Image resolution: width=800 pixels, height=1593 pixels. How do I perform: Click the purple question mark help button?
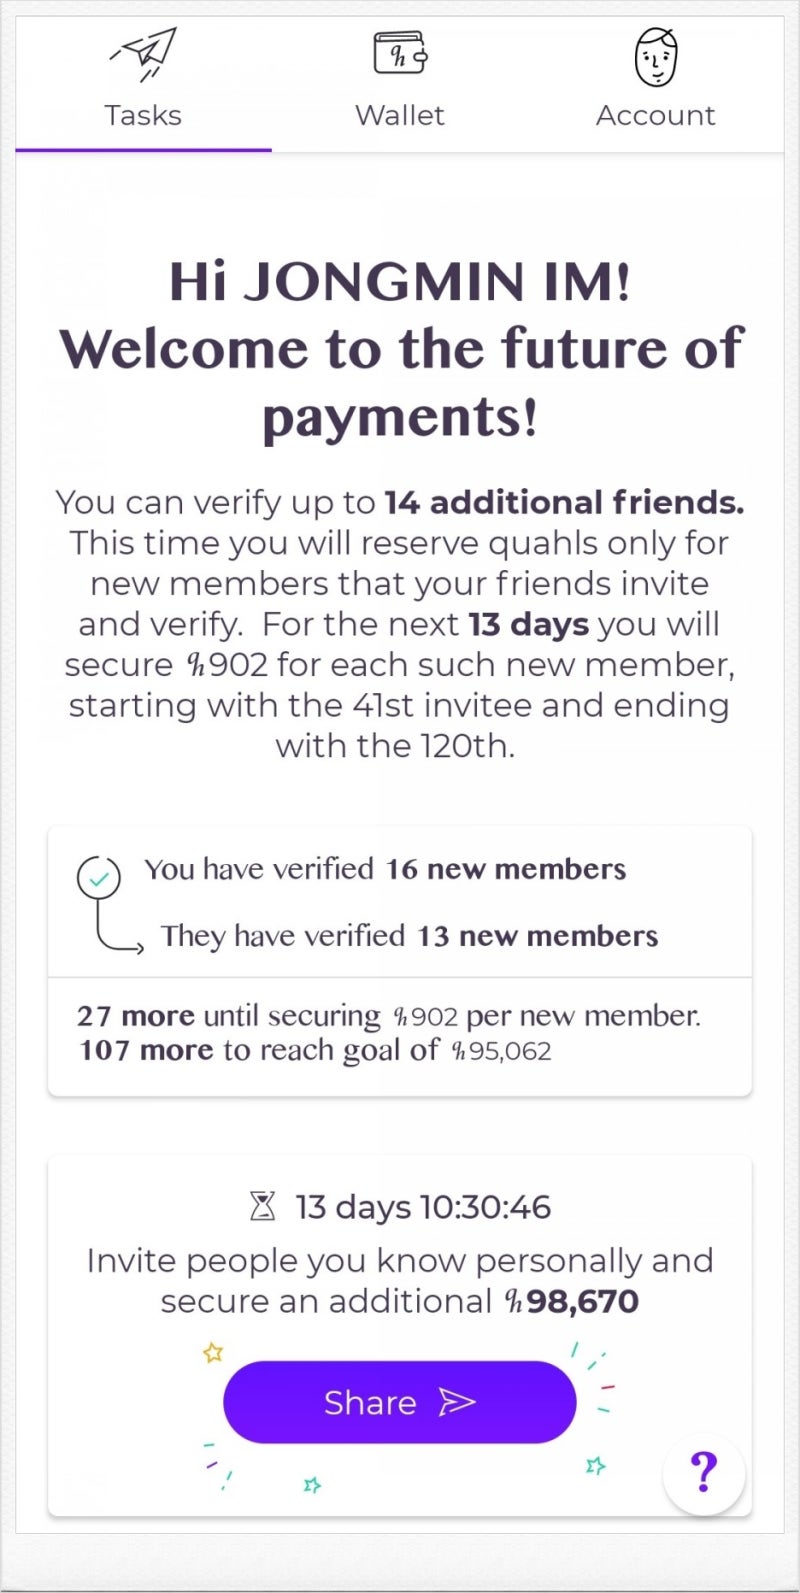704,1472
